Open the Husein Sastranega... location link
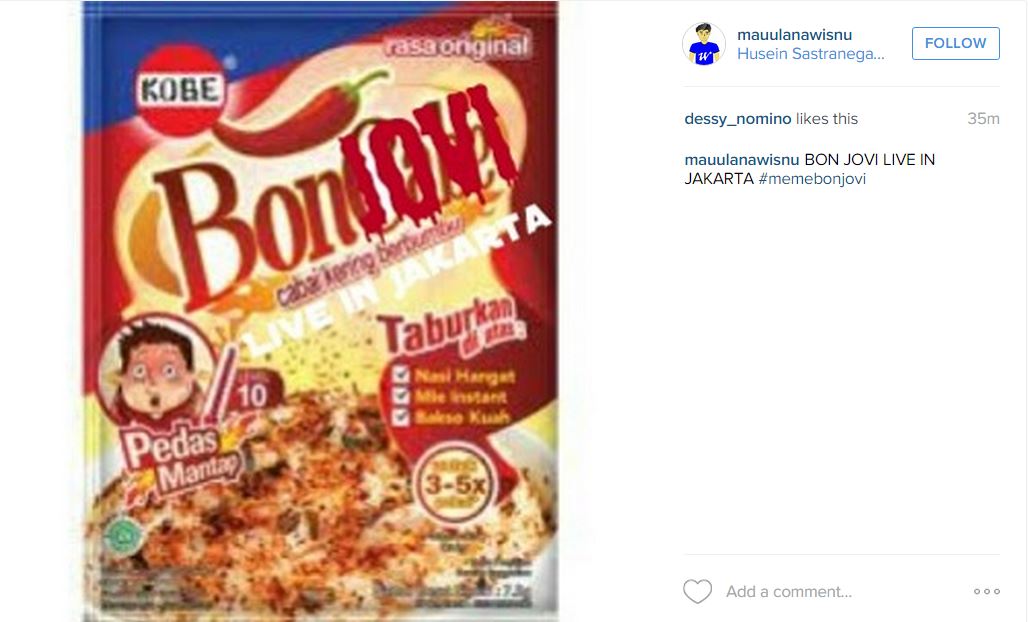 810,54
